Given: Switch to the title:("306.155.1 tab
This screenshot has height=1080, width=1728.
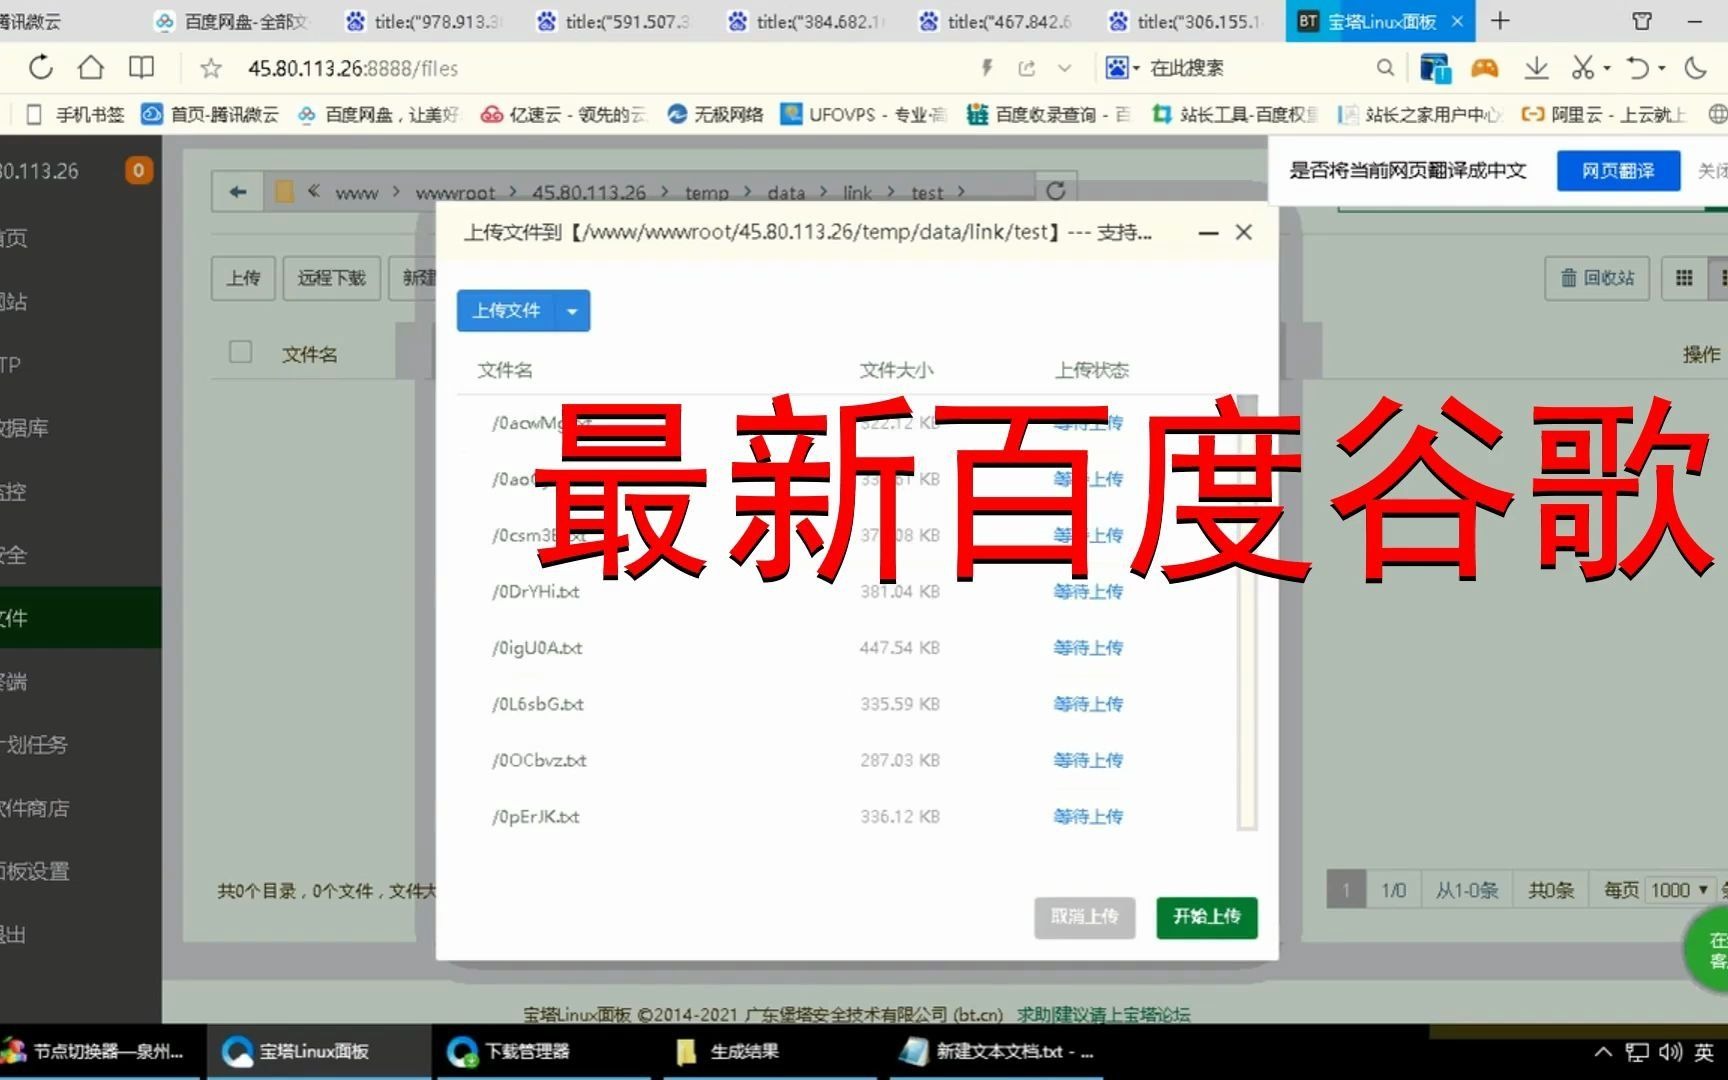Looking at the screenshot, I should (x=1188, y=21).
